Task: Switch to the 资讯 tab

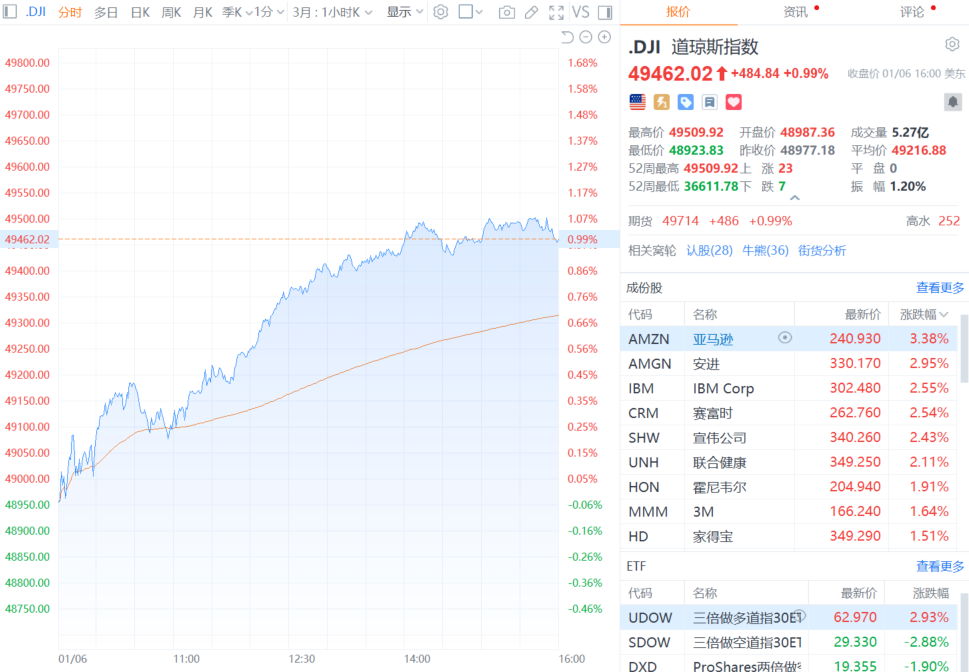Action: (796, 12)
